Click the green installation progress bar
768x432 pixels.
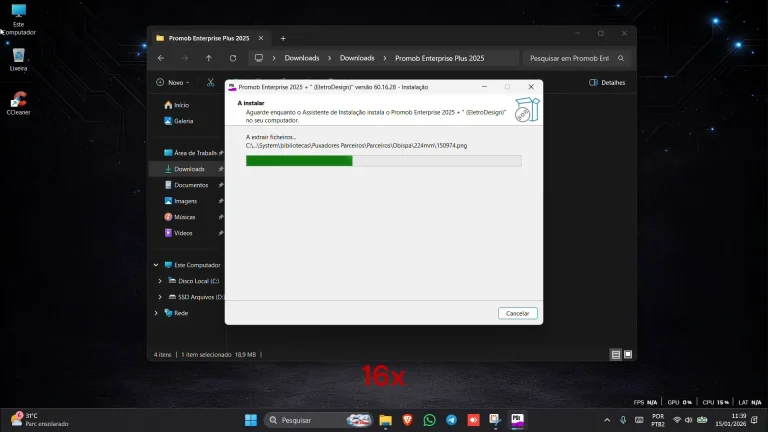(x=384, y=161)
